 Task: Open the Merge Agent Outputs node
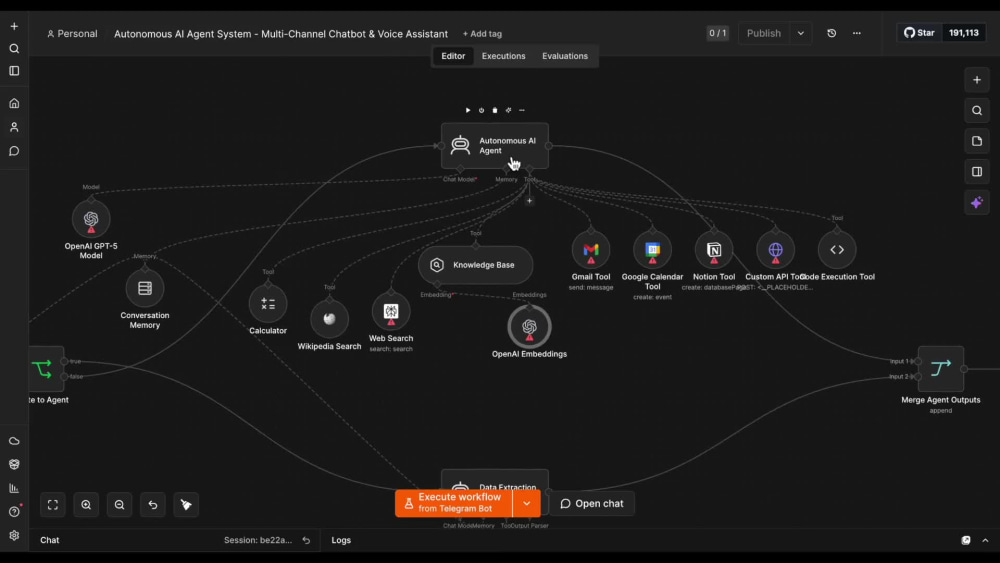[941, 369]
